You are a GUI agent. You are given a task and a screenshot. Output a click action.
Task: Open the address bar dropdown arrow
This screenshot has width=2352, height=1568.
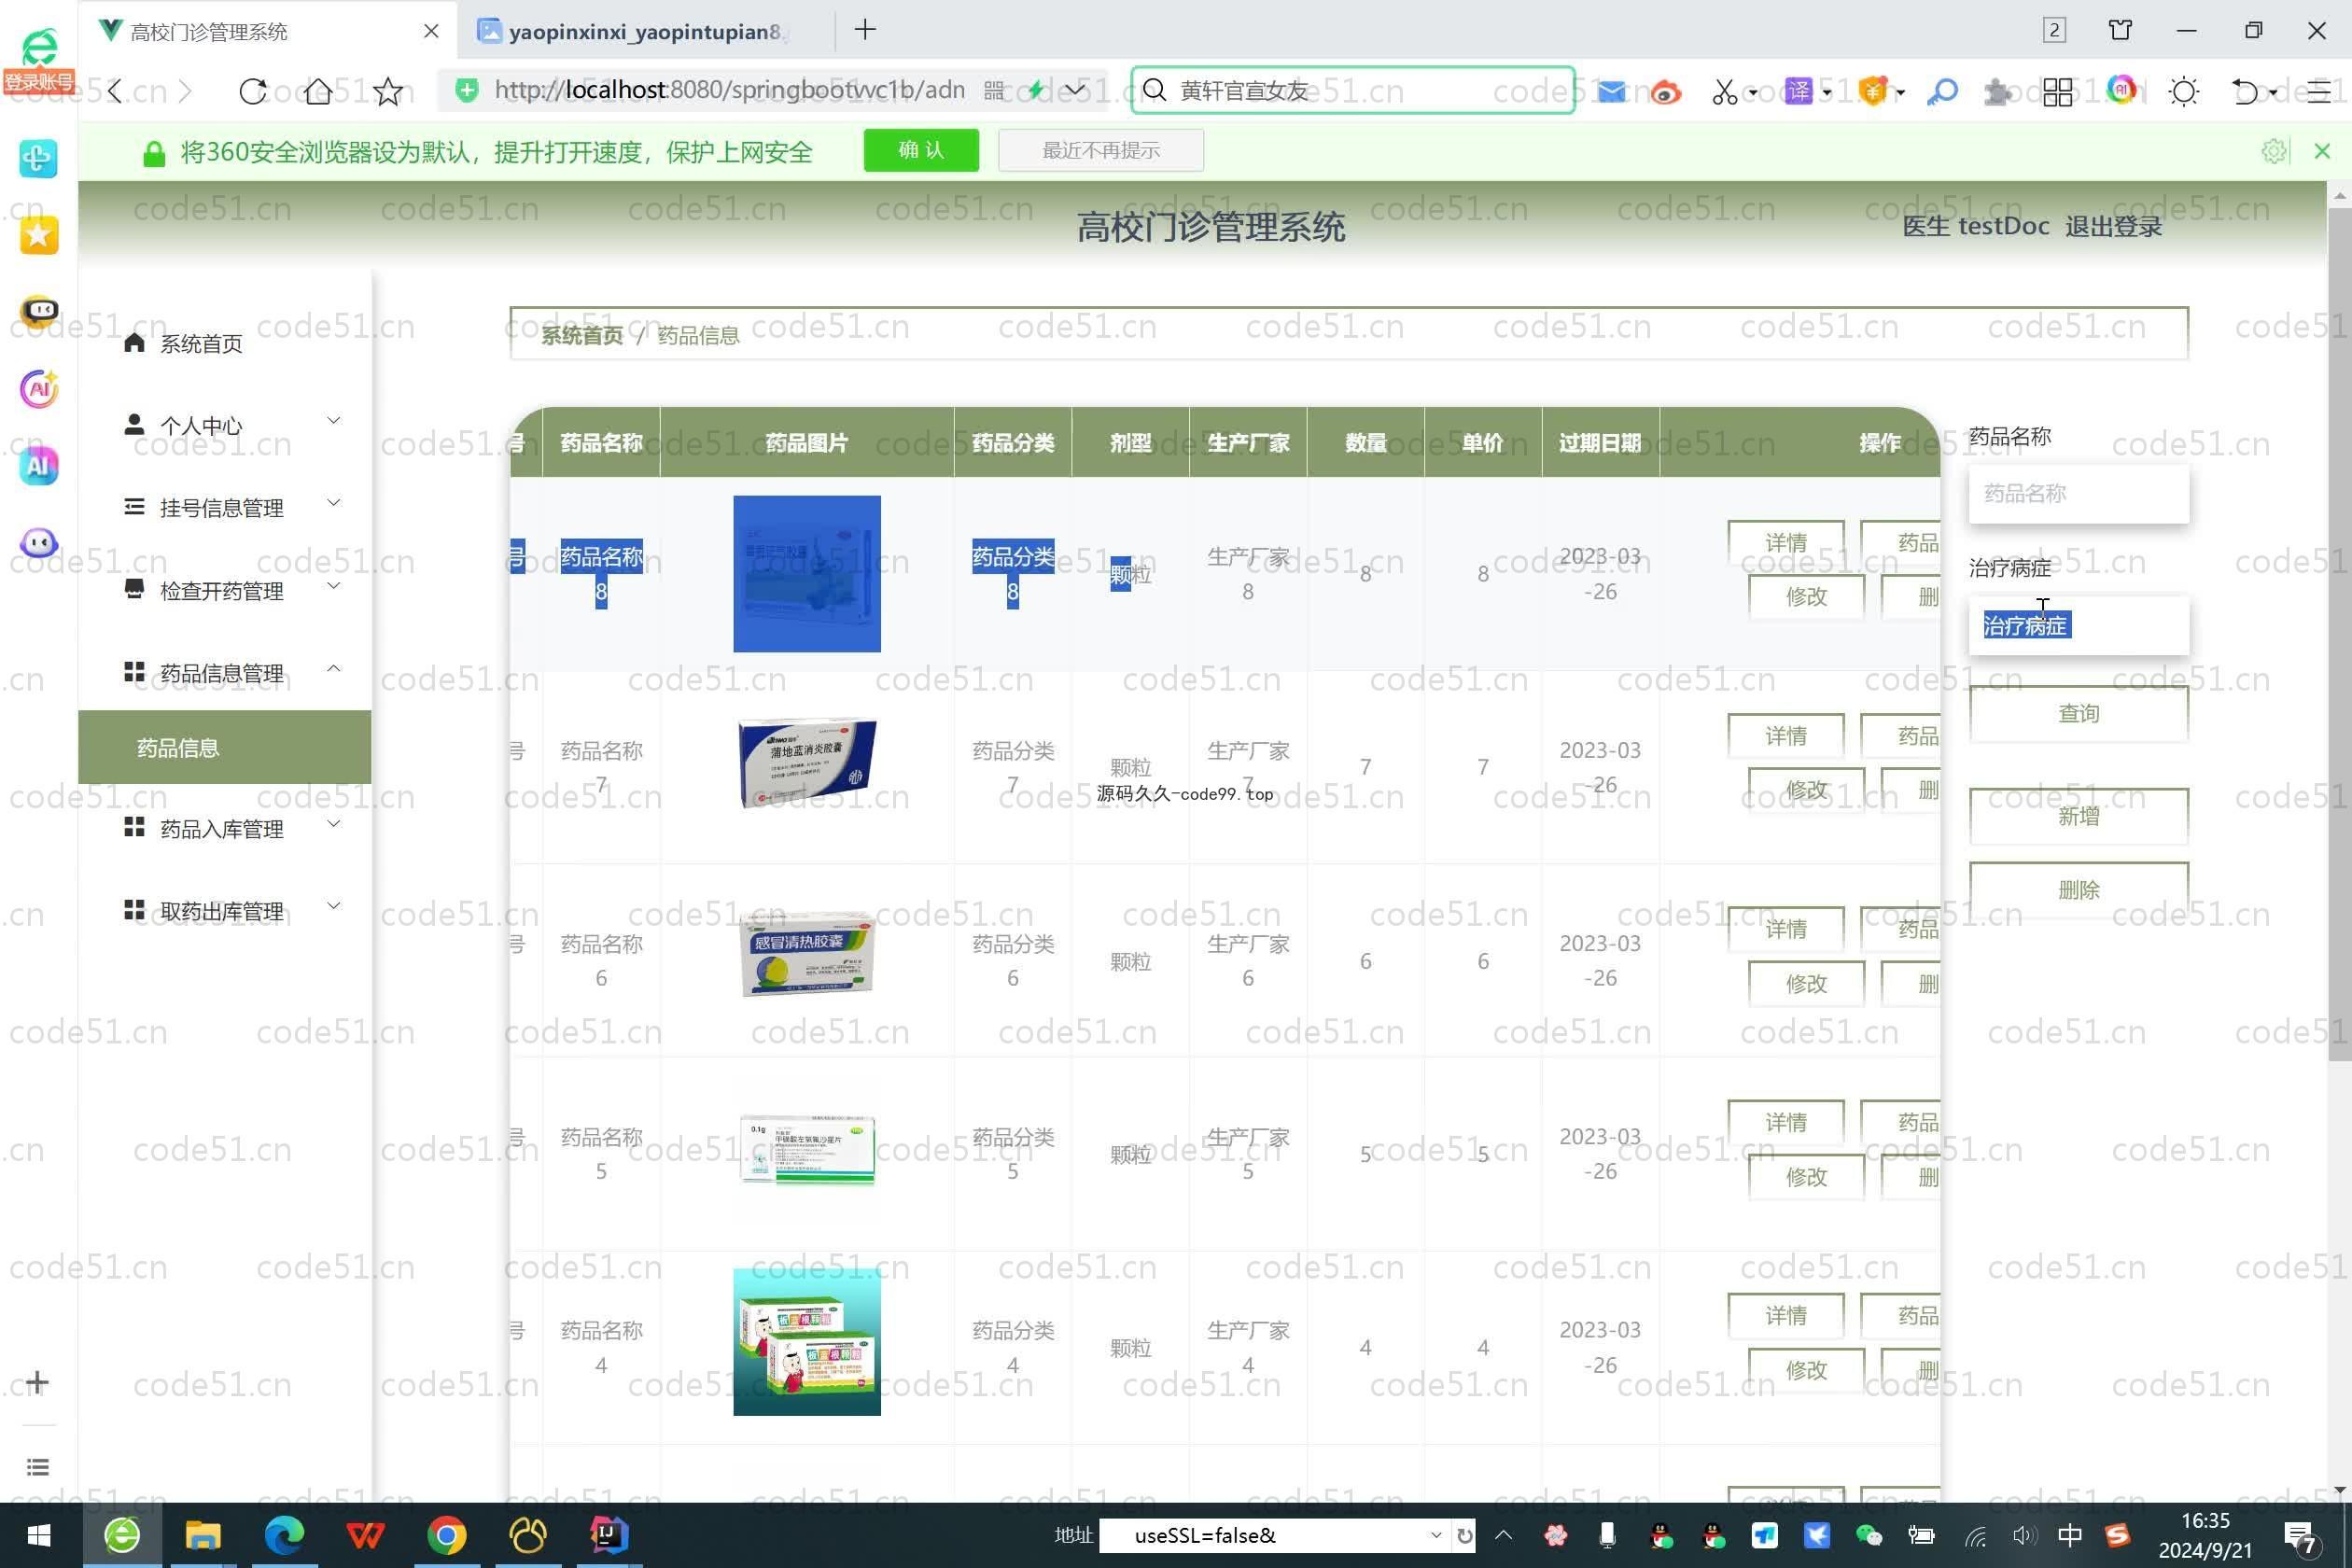tap(1075, 91)
